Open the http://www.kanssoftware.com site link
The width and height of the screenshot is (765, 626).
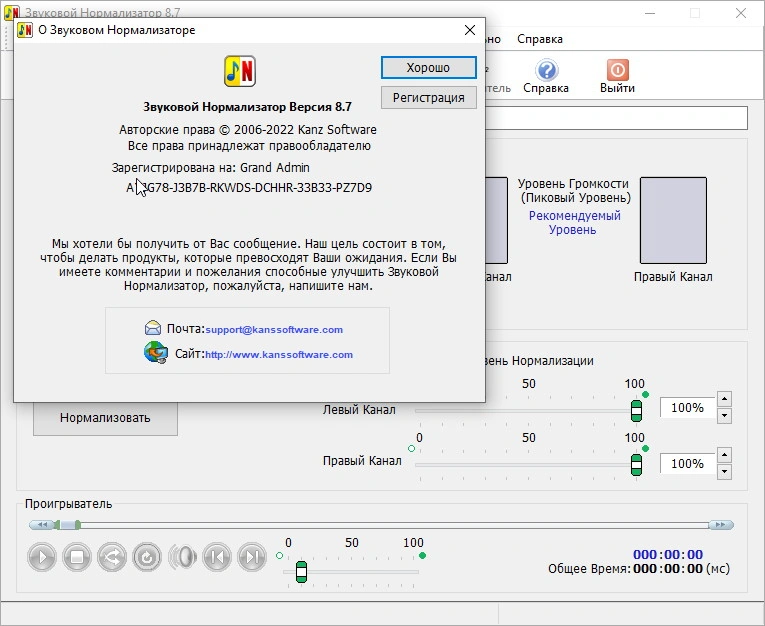tap(279, 355)
